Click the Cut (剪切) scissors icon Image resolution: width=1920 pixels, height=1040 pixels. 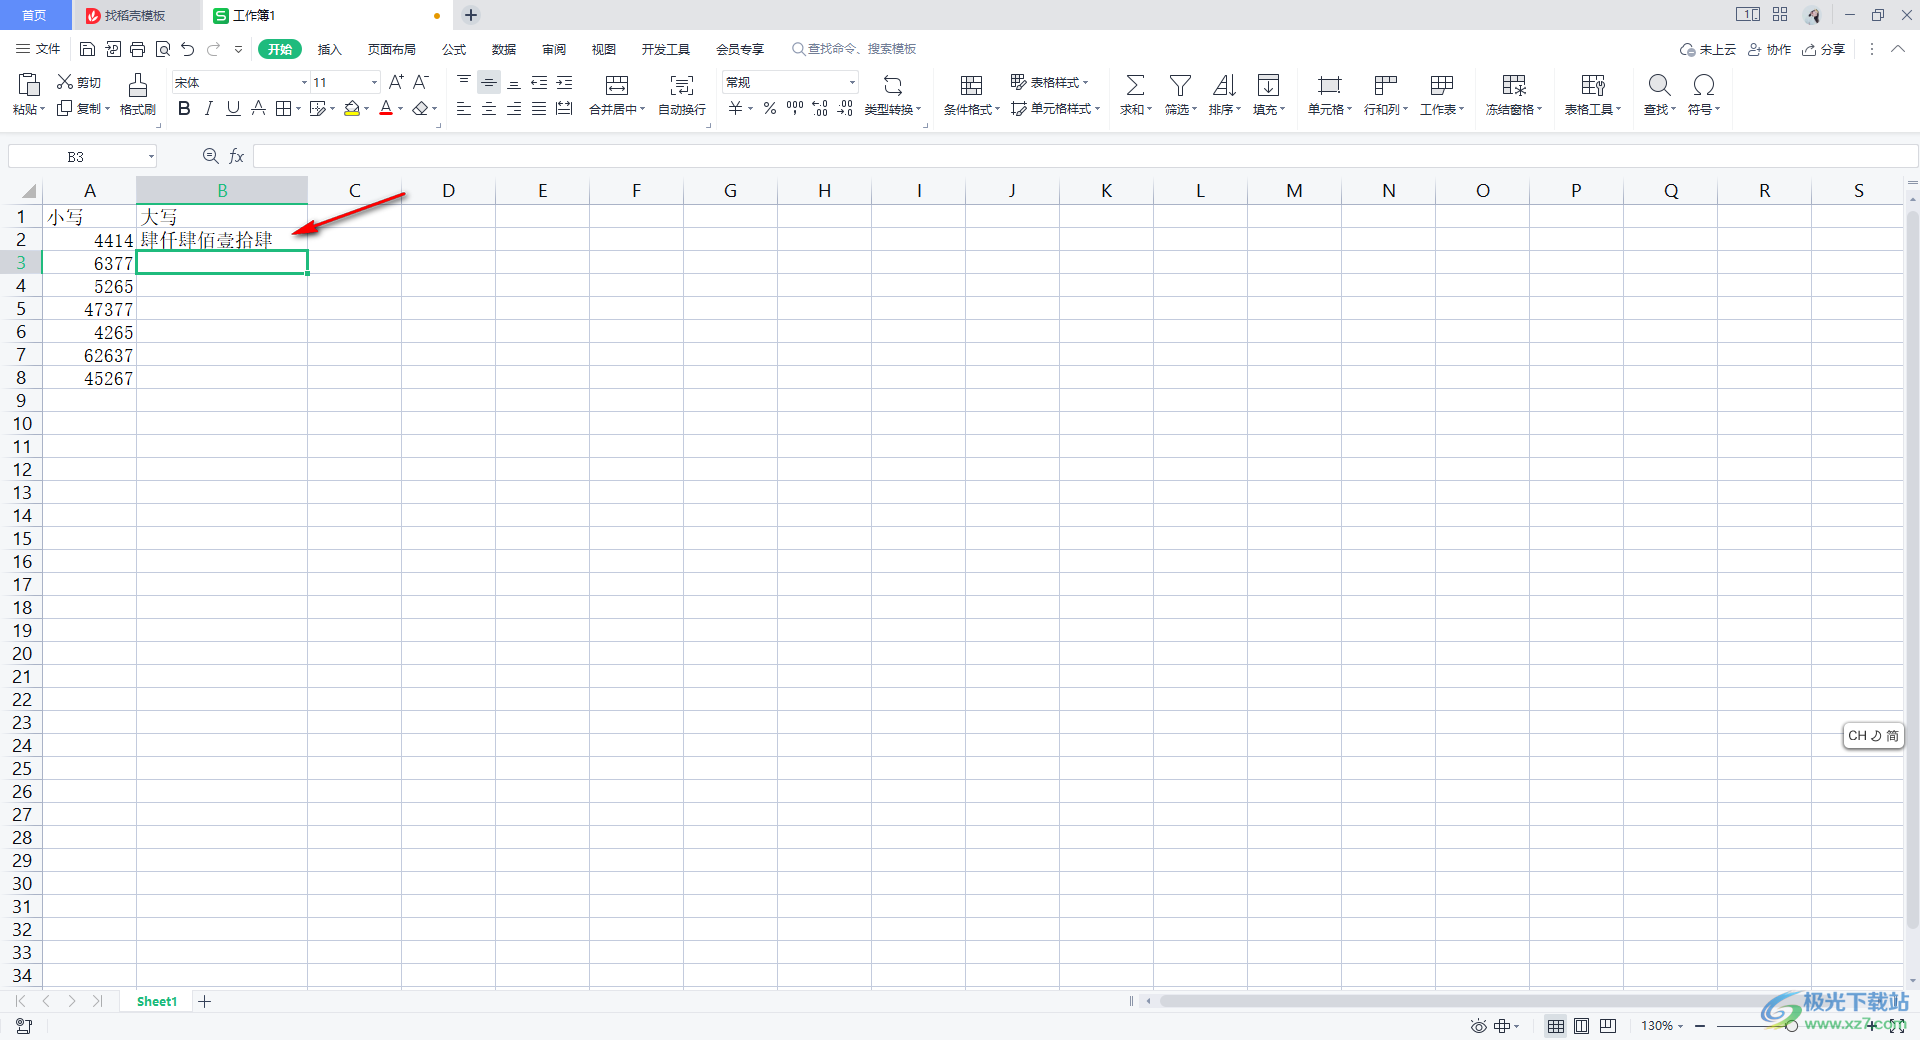click(65, 82)
